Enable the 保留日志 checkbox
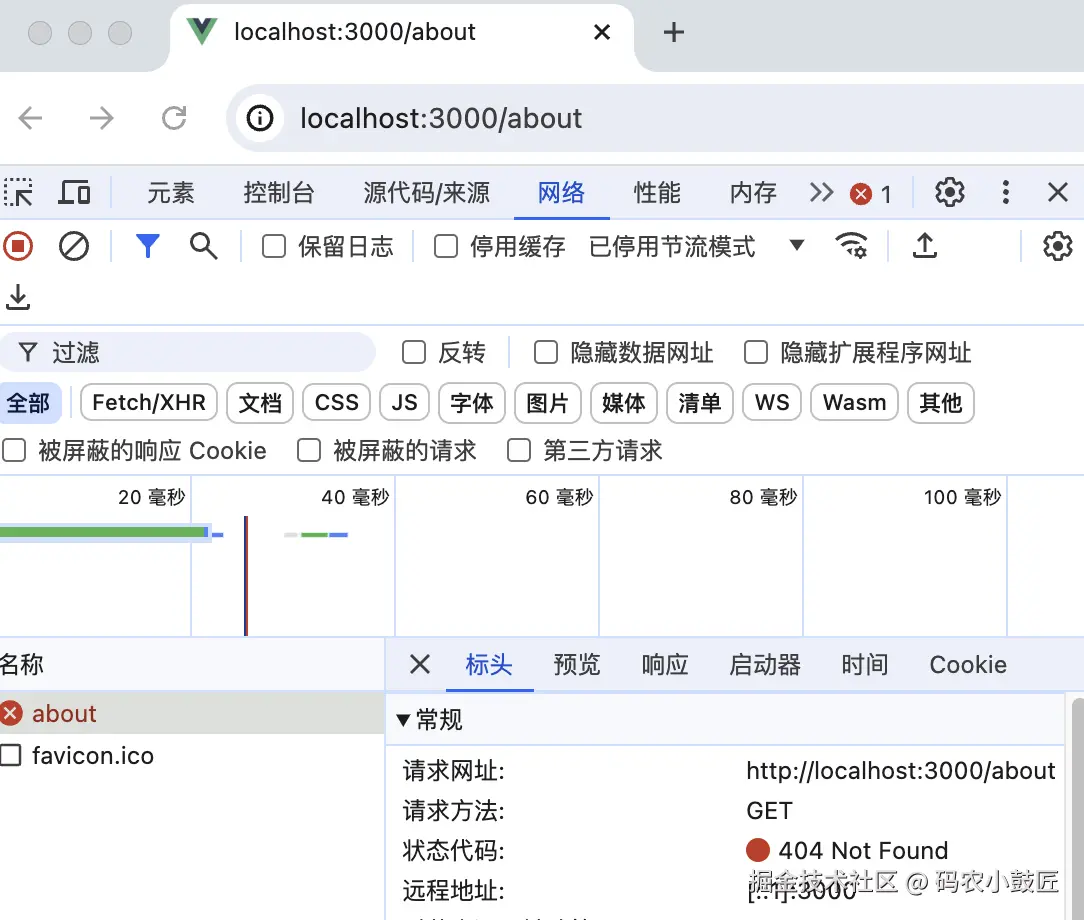This screenshot has width=1084, height=920. pyautogui.click(x=274, y=246)
